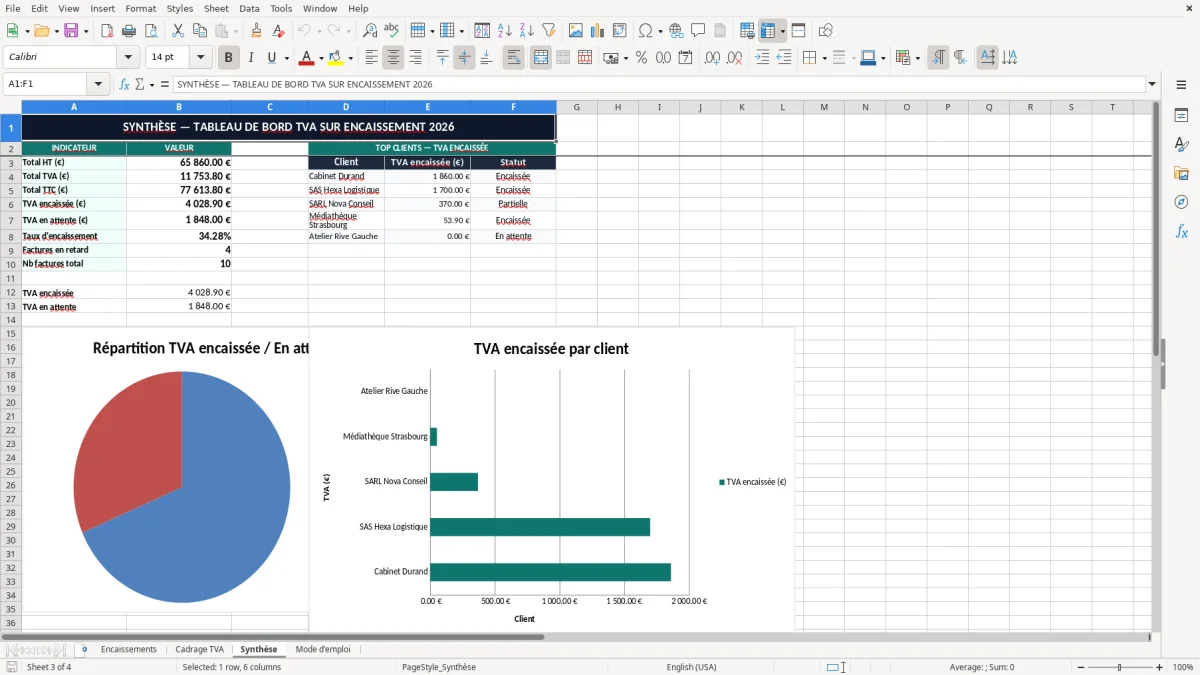Image resolution: width=1200 pixels, height=675 pixels.
Task: Adjust the zoom slider in status bar
Action: point(1118,667)
